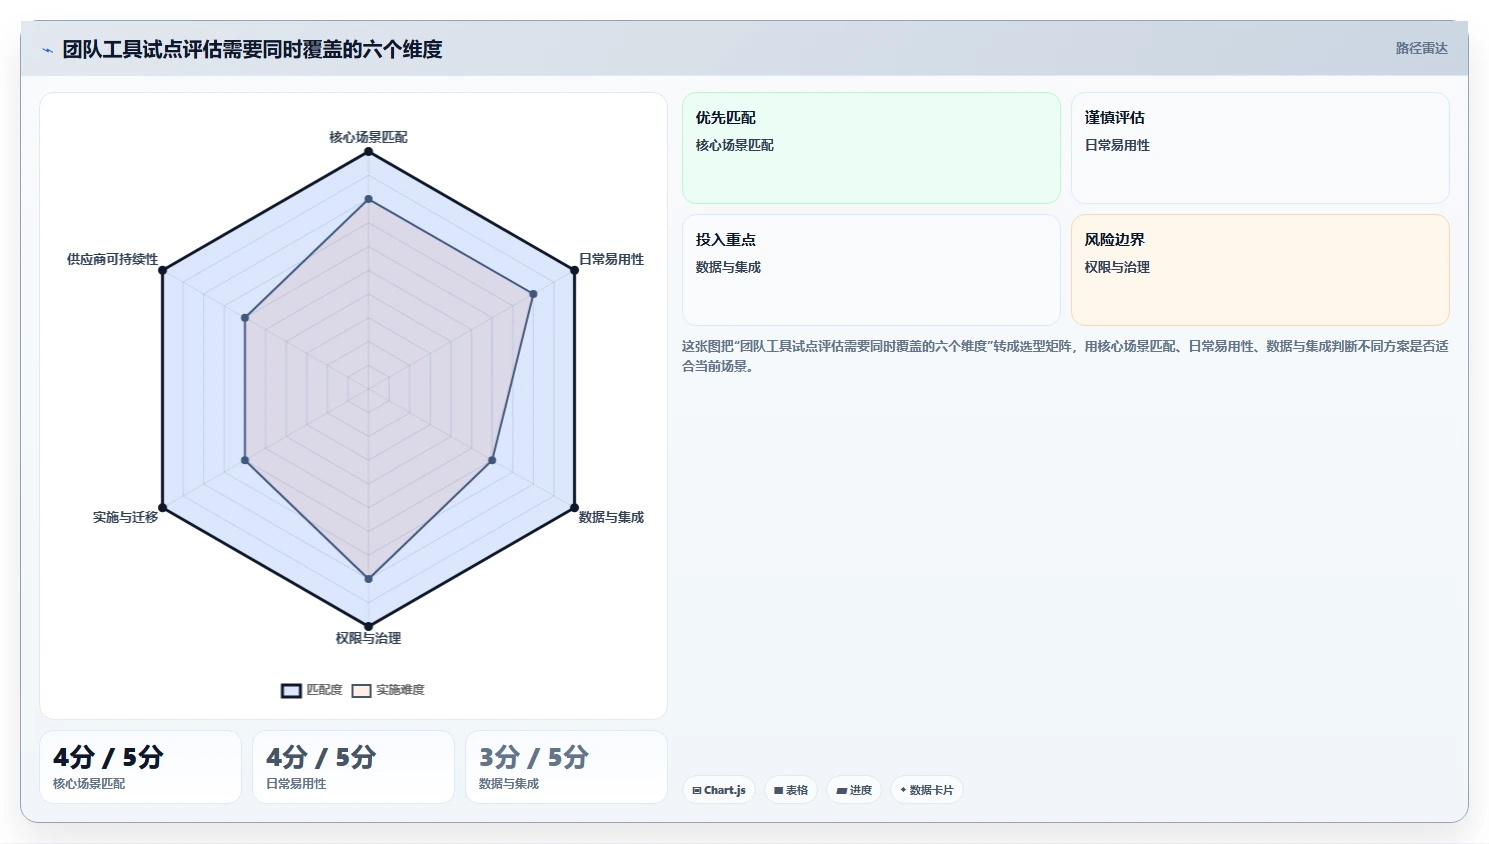Toggle the 实施难度 legend swatch
The height and width of the screenshot is (844, 1489).
pyautogui.click(x=361, y=690)
